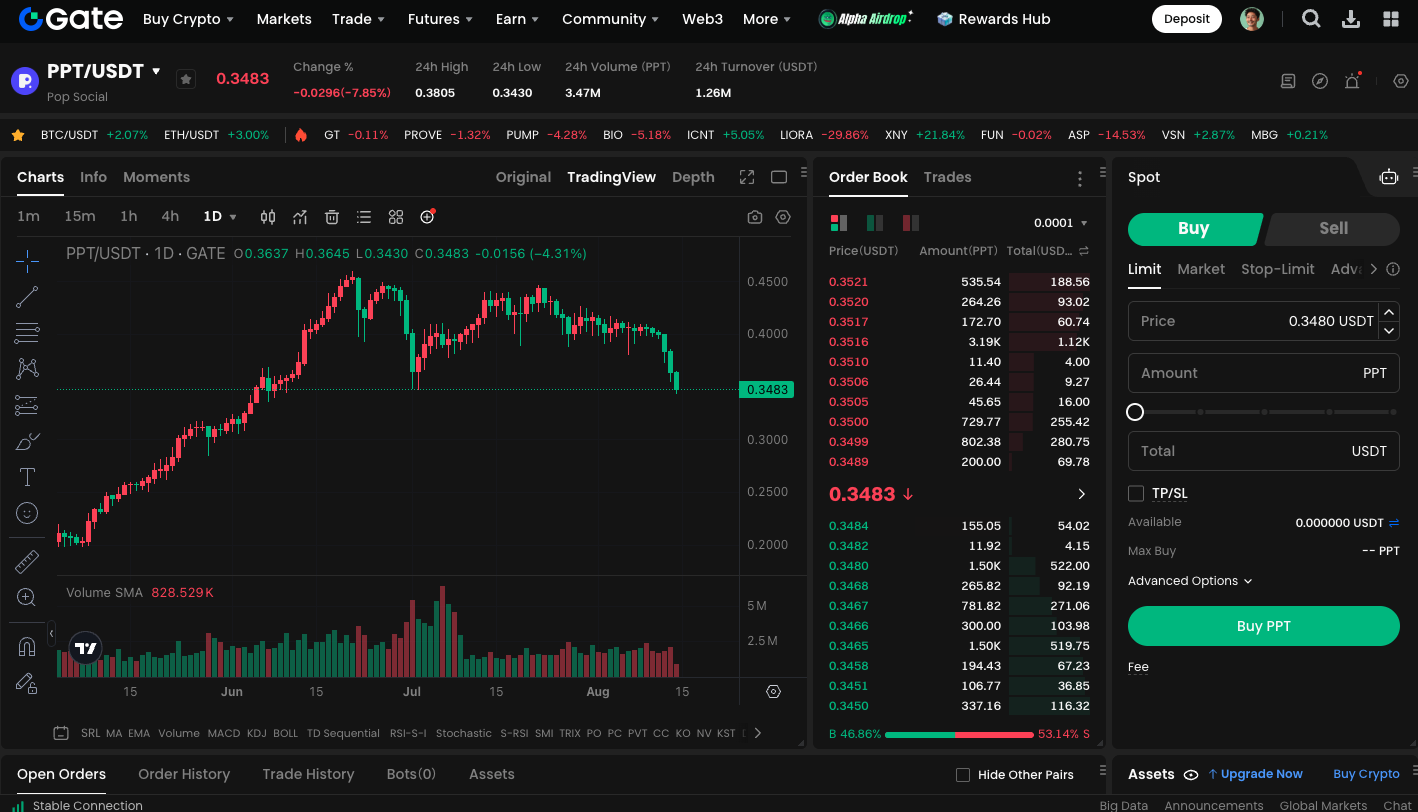Enable the TP/SL checkbox

coord(1136,493)
